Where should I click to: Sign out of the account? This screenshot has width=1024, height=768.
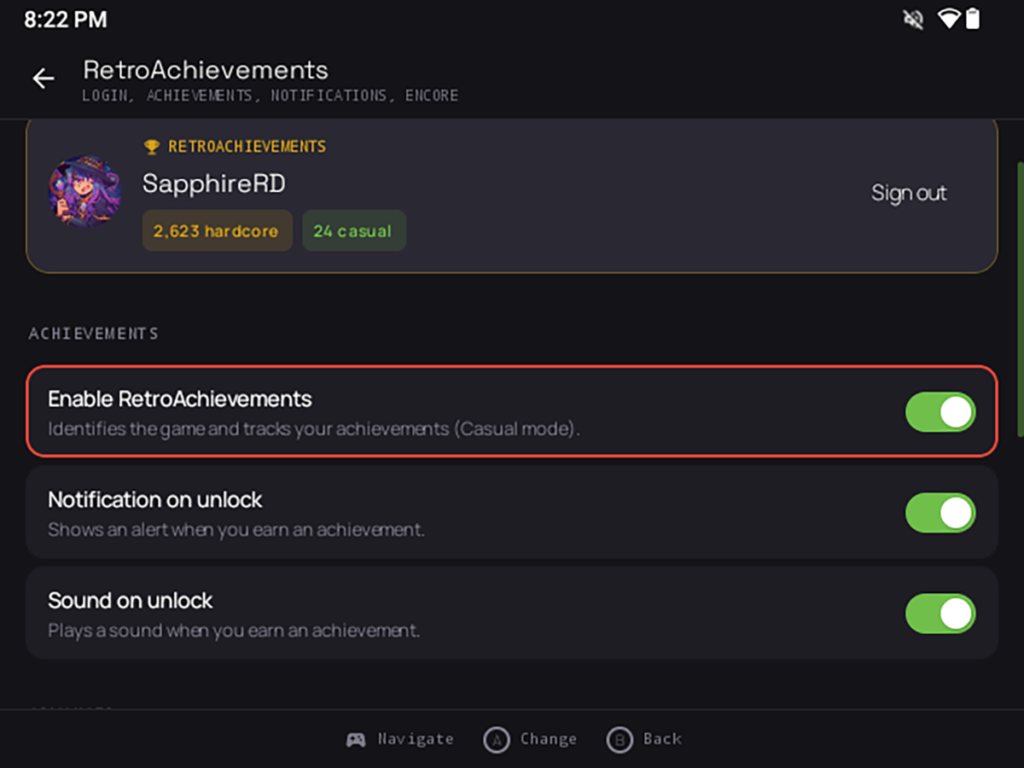click(x=908, y=193)
